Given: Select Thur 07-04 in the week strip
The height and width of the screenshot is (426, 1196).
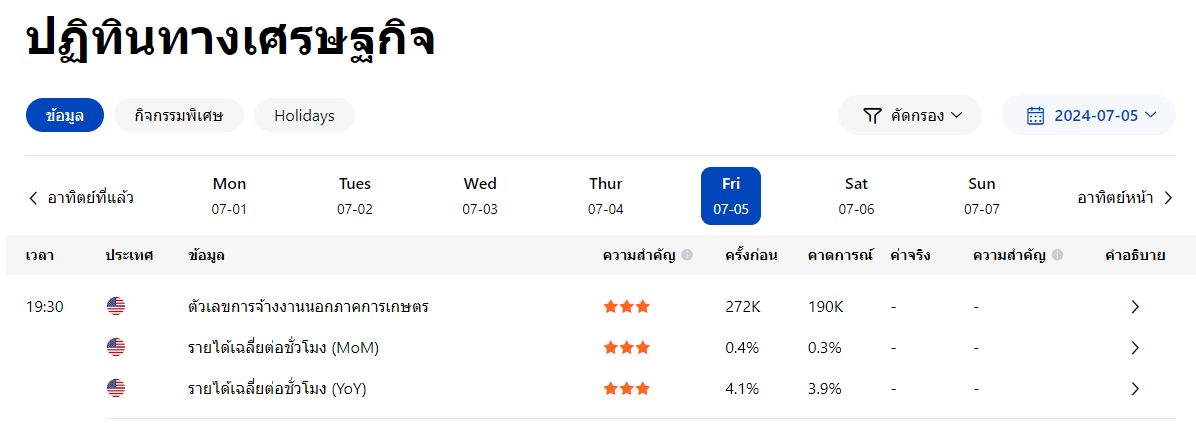Looking at the screenshot, I should tap(605, 196).
